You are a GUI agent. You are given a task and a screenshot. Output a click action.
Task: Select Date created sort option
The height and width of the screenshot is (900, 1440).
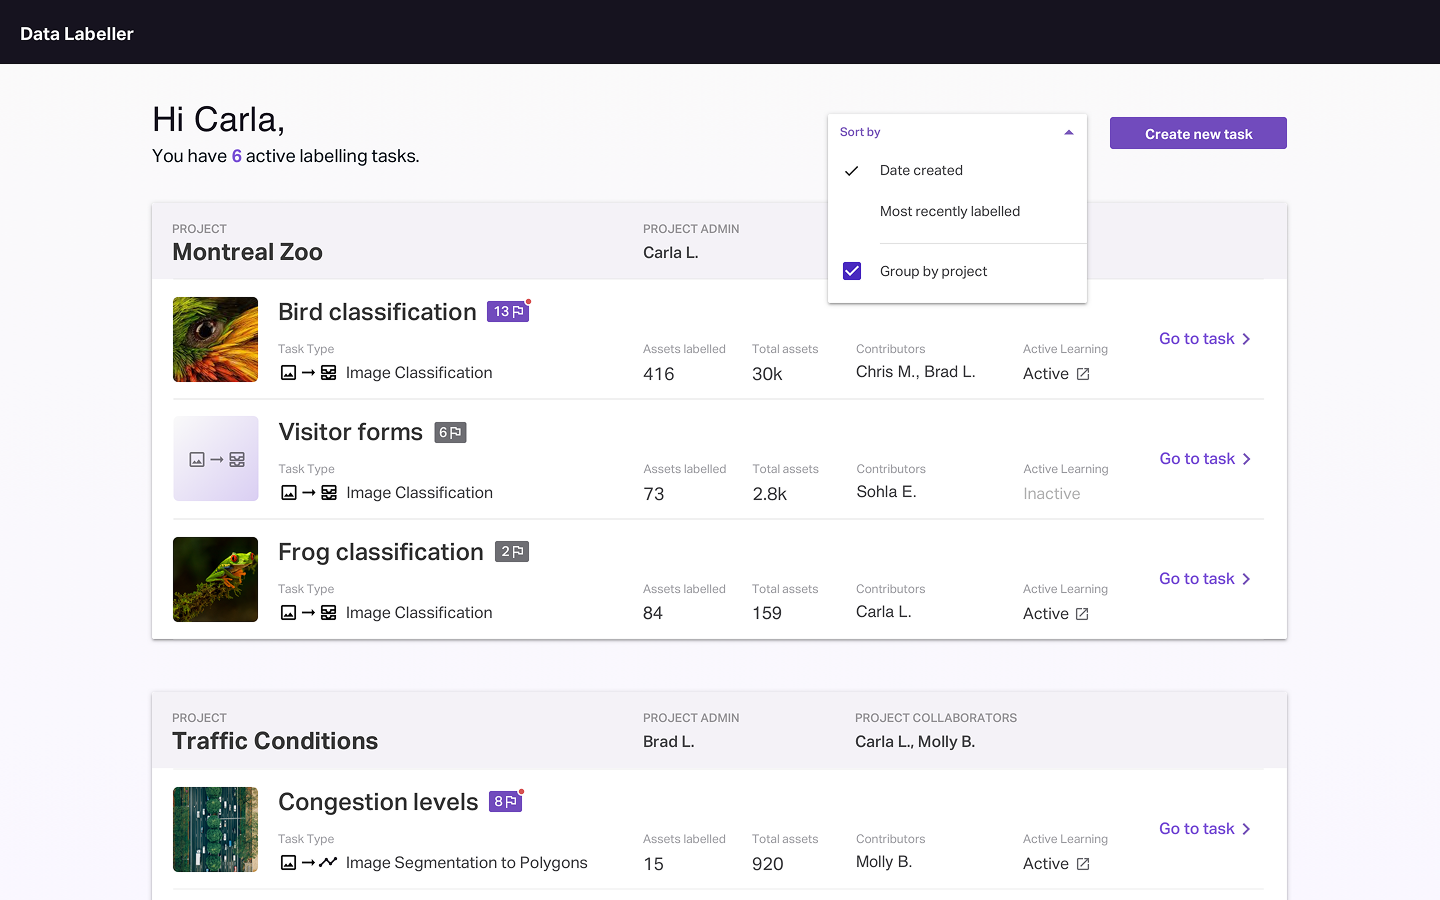tap(921, 170)
